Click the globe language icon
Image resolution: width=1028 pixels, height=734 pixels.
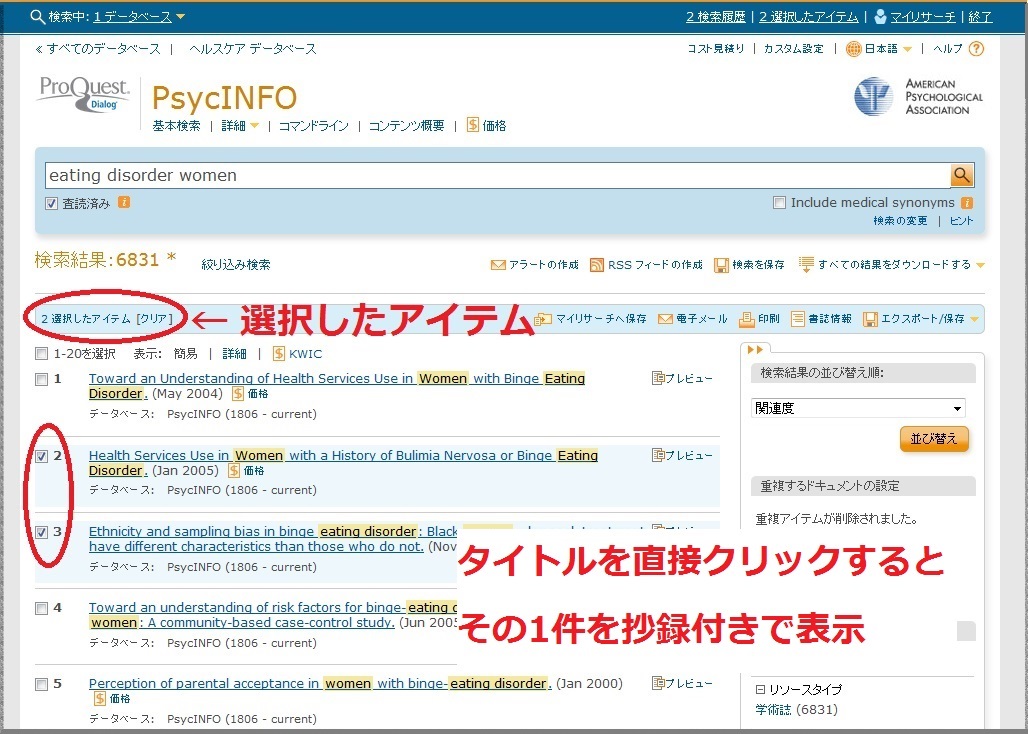tap(854, 49)
